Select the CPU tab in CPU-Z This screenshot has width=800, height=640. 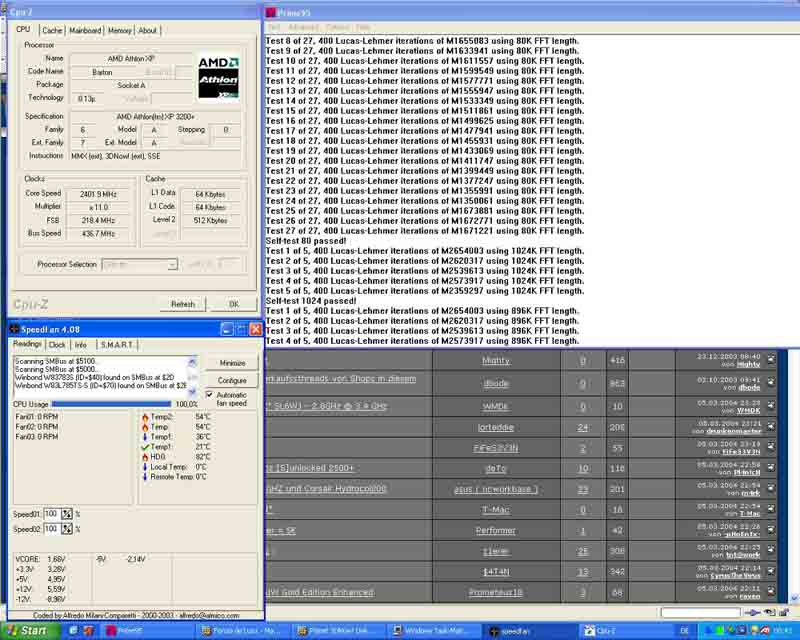(23, 30)
